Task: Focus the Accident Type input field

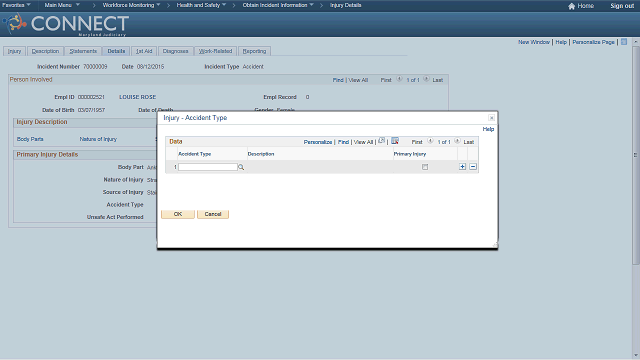Action: [x=208, y=167]
